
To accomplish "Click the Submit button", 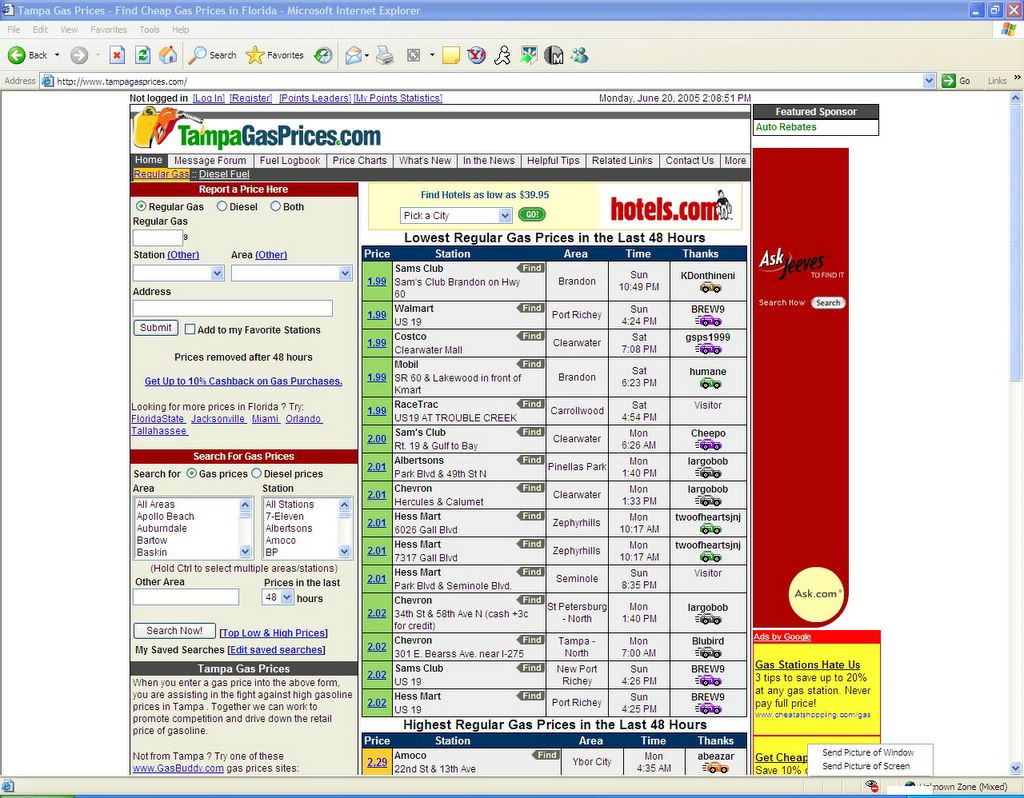I will pyautogui.click(x=155, y=328).
